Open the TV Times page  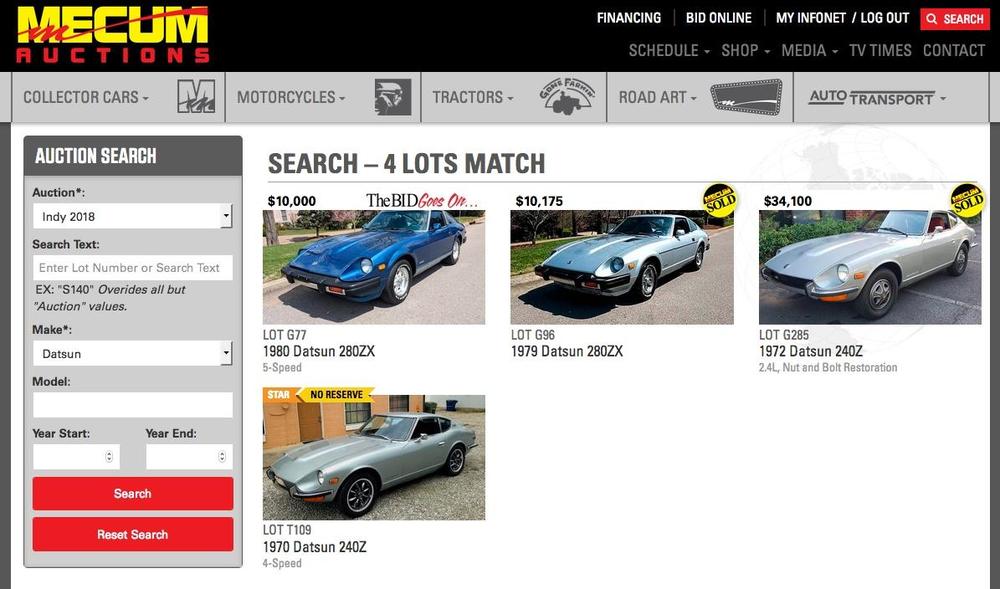tap(880, 50)
